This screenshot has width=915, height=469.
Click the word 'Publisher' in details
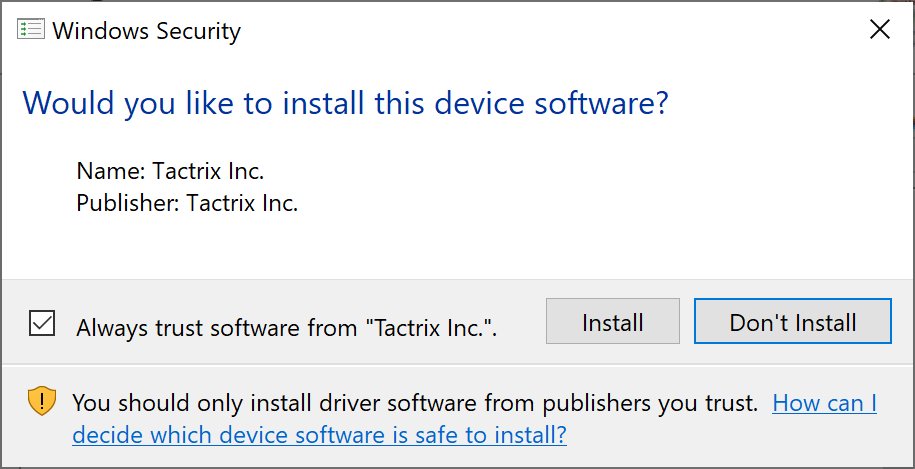[127, 202]
